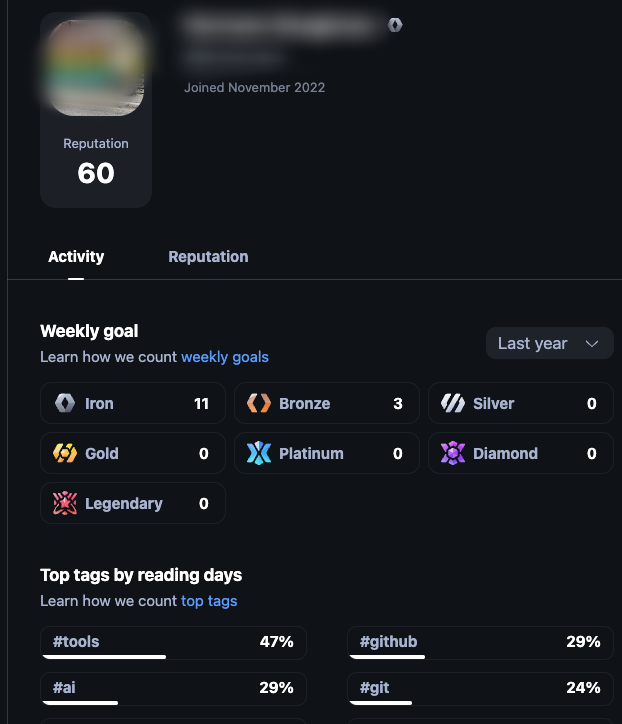The height and width of the screenshot is (724, 622).
Task: Switch to the Reputation tab
Action: 208,257
